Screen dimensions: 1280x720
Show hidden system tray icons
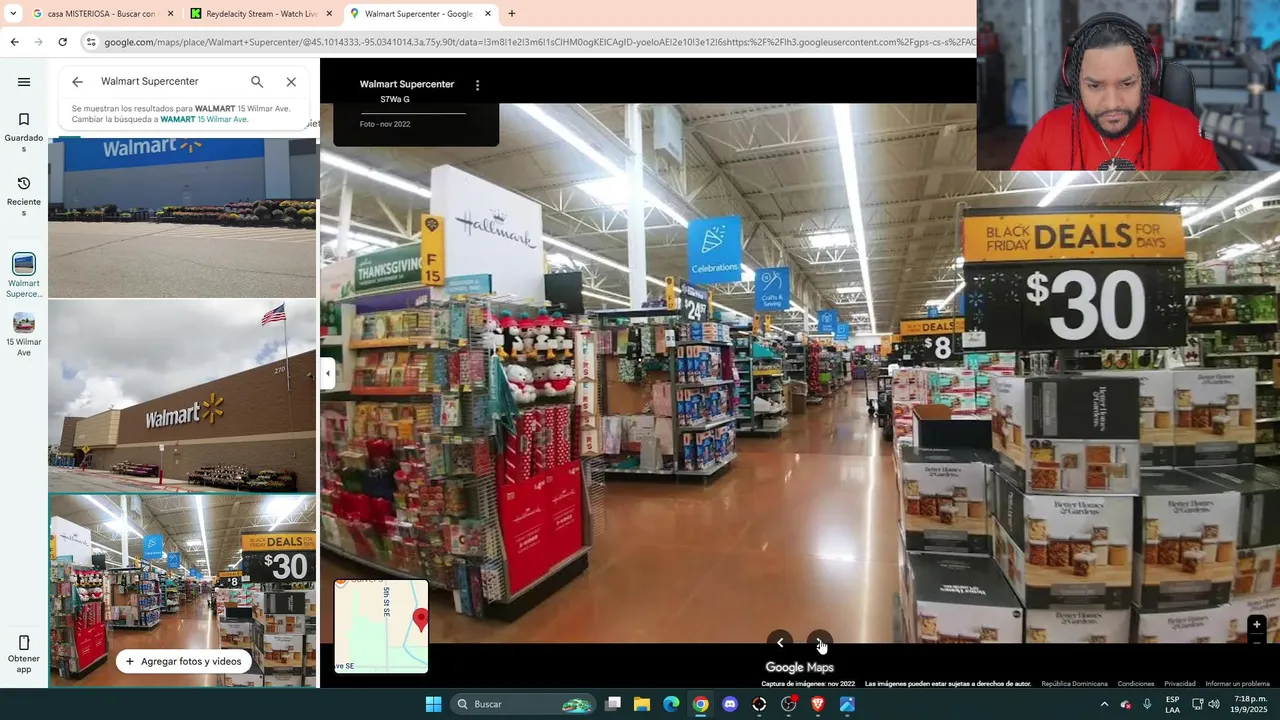(x=1104, y=704)
